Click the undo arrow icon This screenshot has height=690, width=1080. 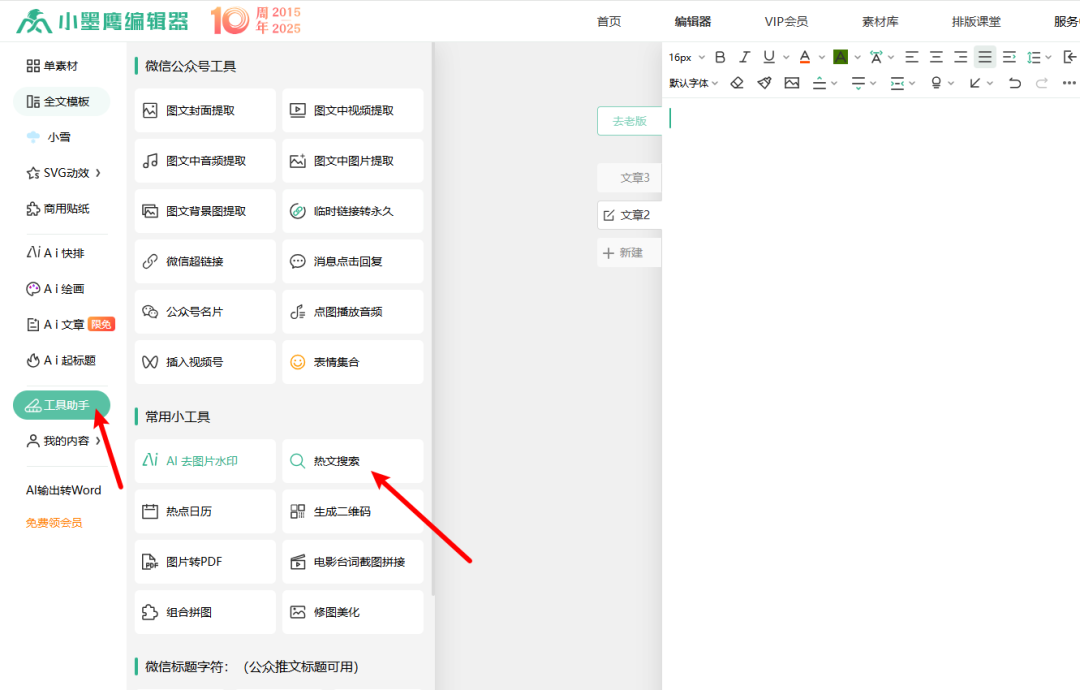1015,83
